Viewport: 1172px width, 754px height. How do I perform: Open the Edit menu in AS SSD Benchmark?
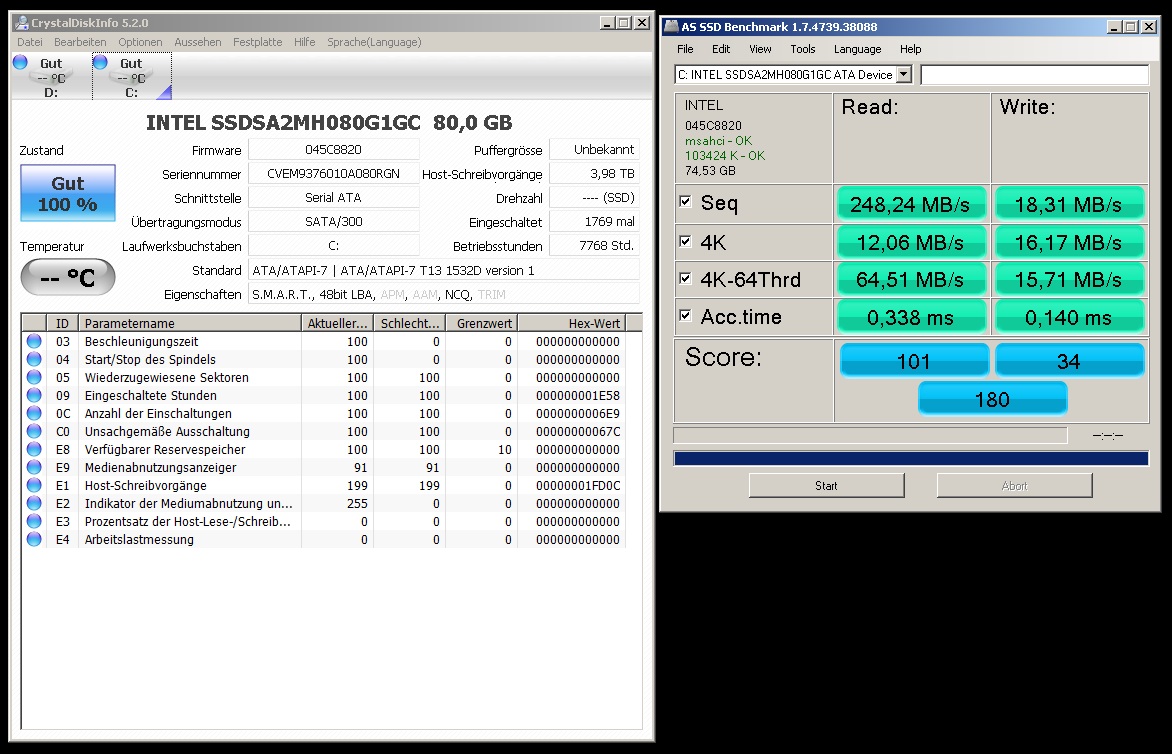[x=721, y=49]
